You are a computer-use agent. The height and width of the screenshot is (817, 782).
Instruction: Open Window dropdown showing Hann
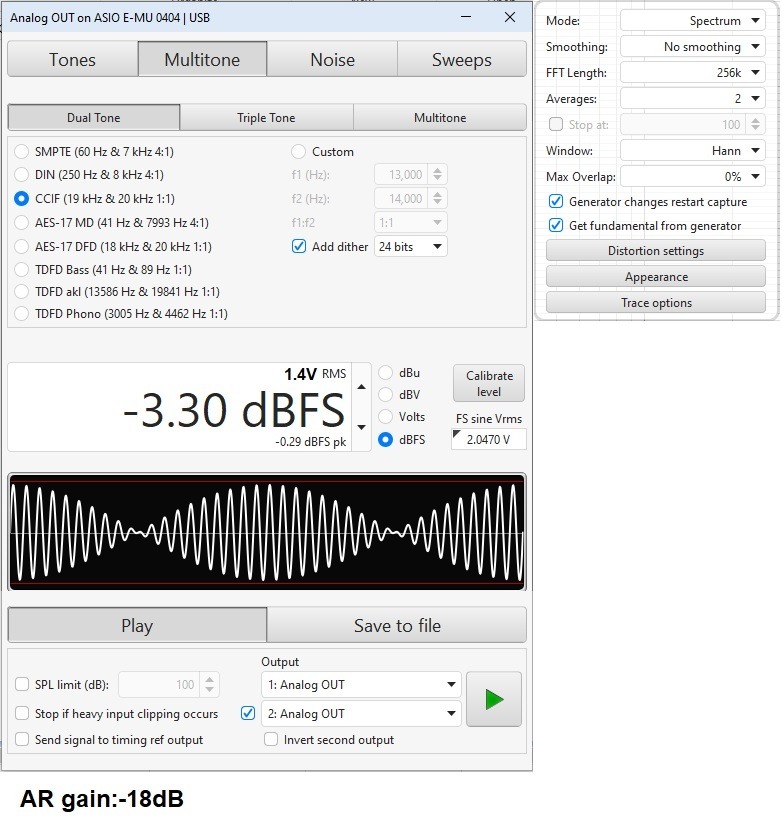click(x=692, y=151)
